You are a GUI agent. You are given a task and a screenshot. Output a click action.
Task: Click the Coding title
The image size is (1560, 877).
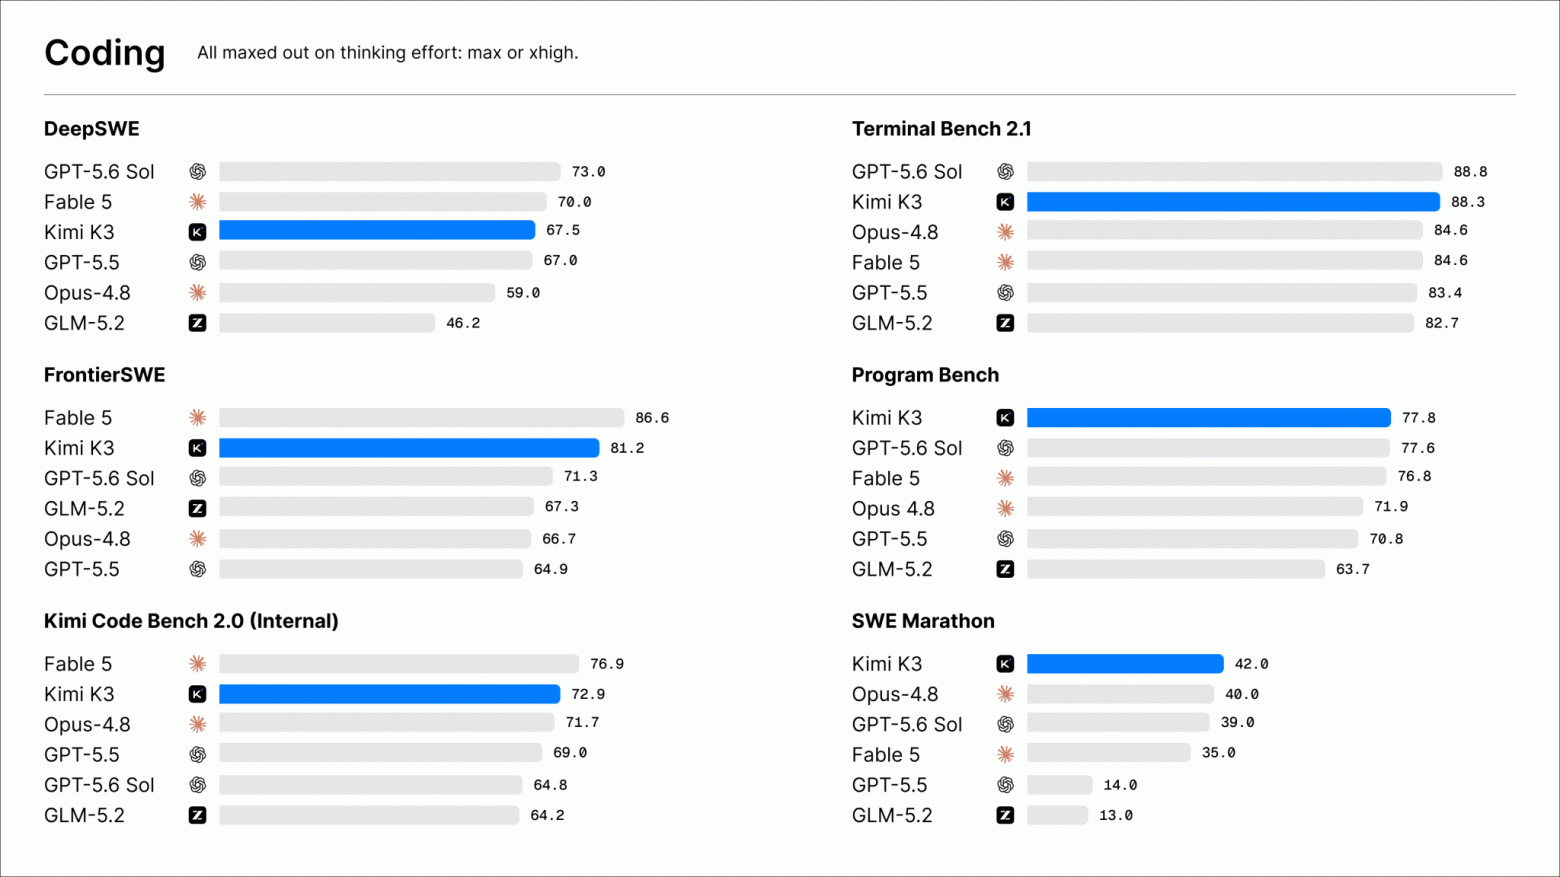(105, 53)
